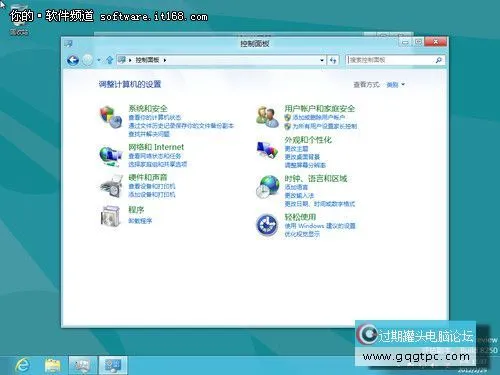
Task: Click the 网络和 Internet globe icon
Action: pos(111,156)
